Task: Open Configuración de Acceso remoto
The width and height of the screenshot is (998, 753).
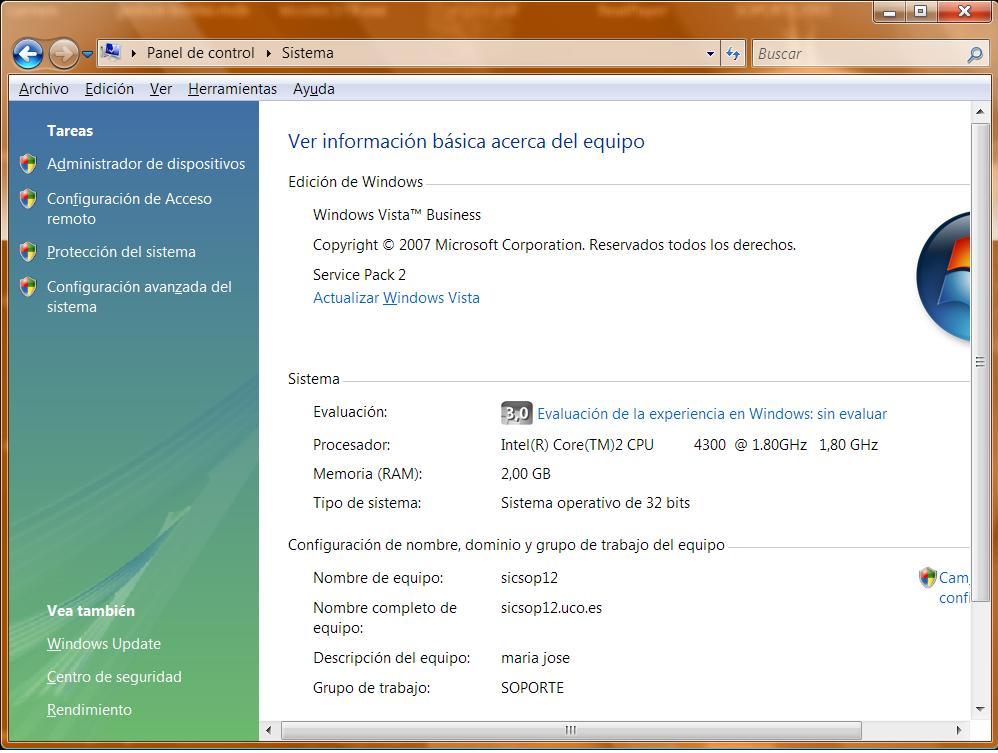Action: tap(129, 208)
